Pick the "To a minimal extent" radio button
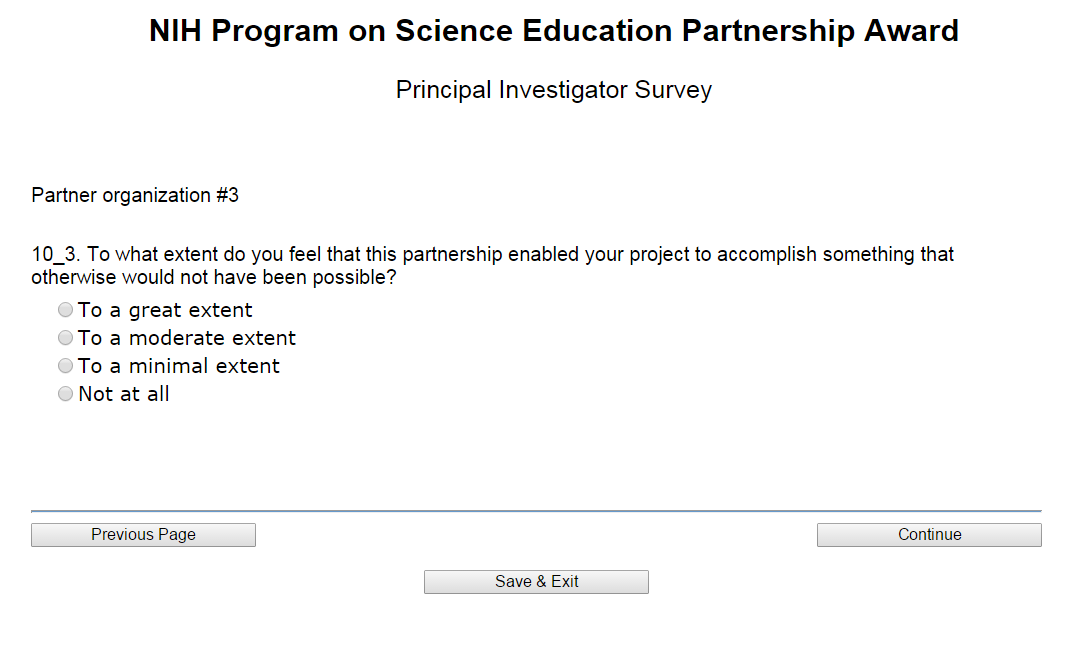Screen dimensions: 1089x653 pyautogui.click(x=66, y=366)
